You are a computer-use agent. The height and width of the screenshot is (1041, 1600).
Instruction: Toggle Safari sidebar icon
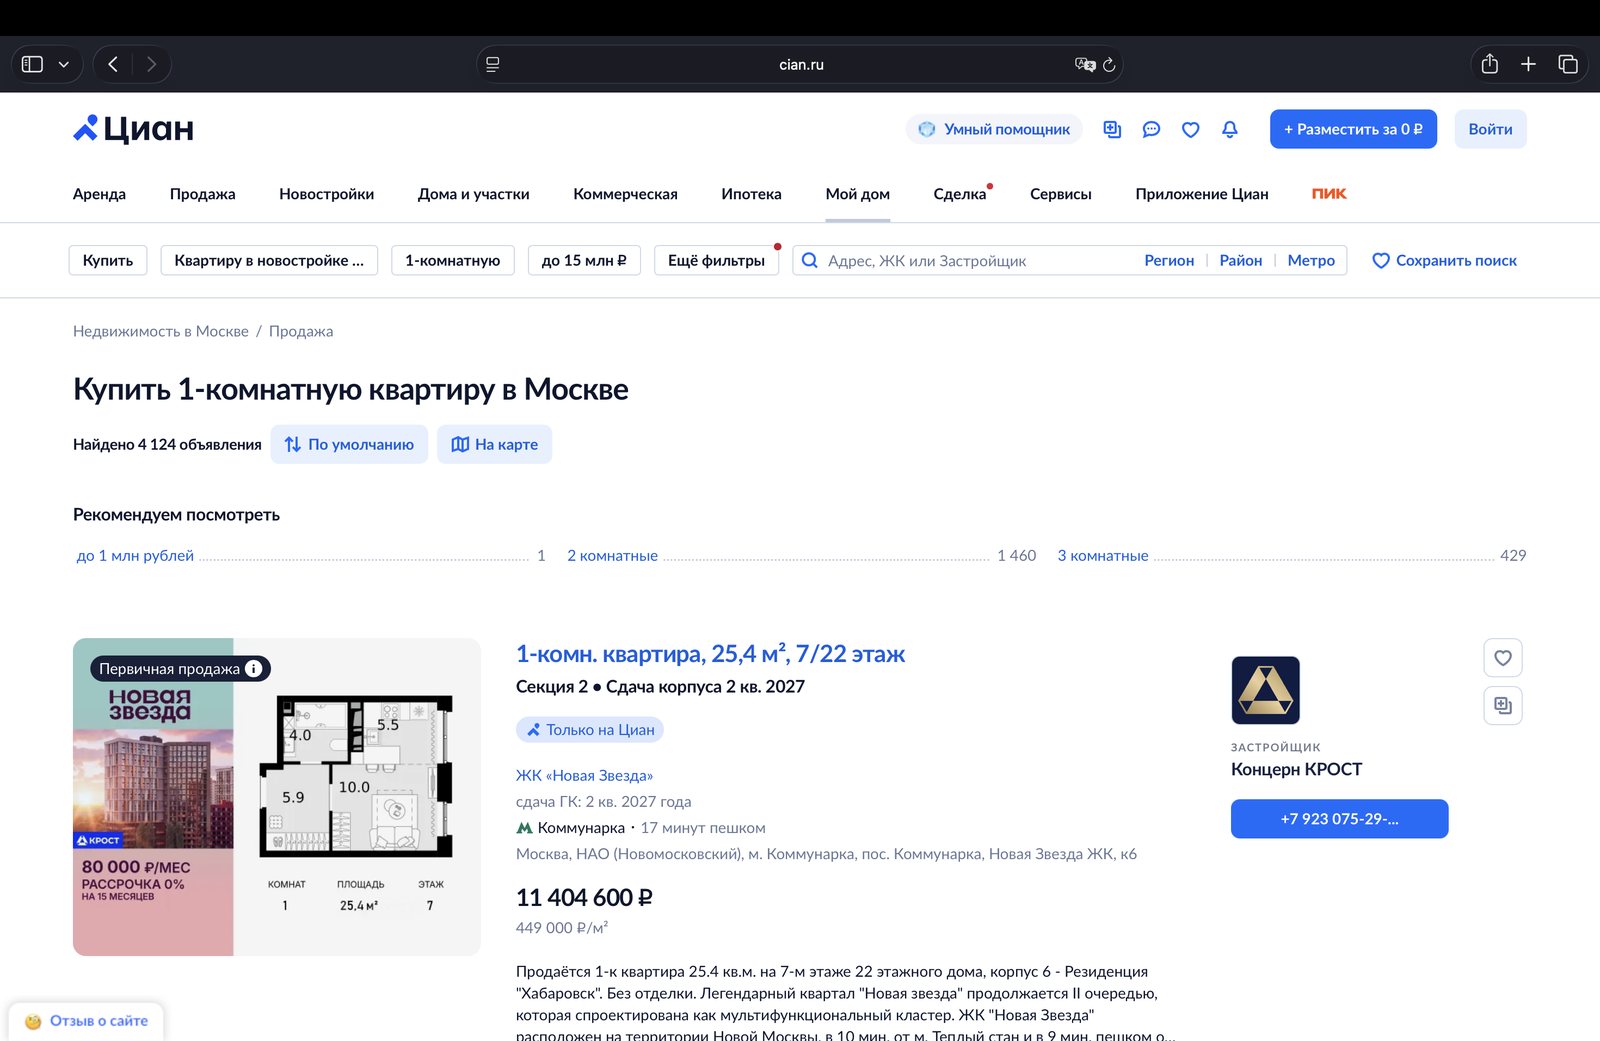32,64
